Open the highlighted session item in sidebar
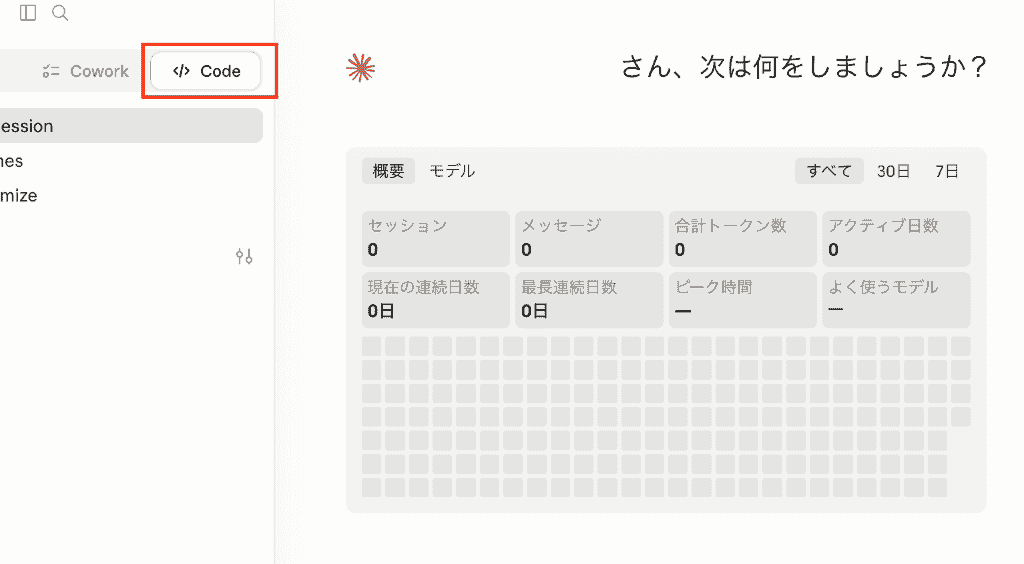Viewport: 1024px width, 564px height. [131, 126]
